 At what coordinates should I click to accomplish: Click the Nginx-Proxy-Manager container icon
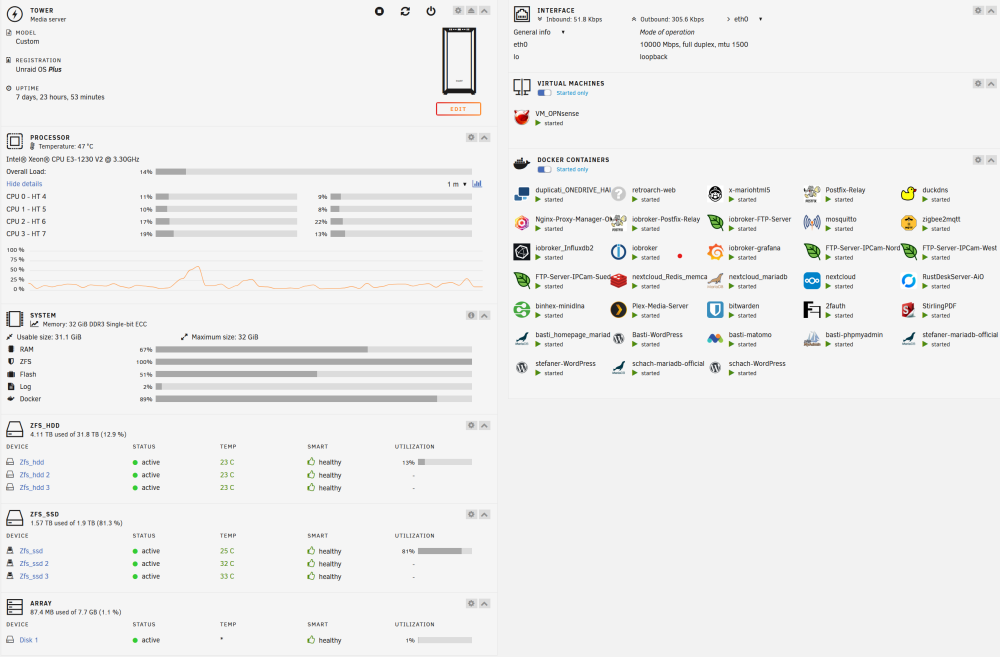(522, 223)
